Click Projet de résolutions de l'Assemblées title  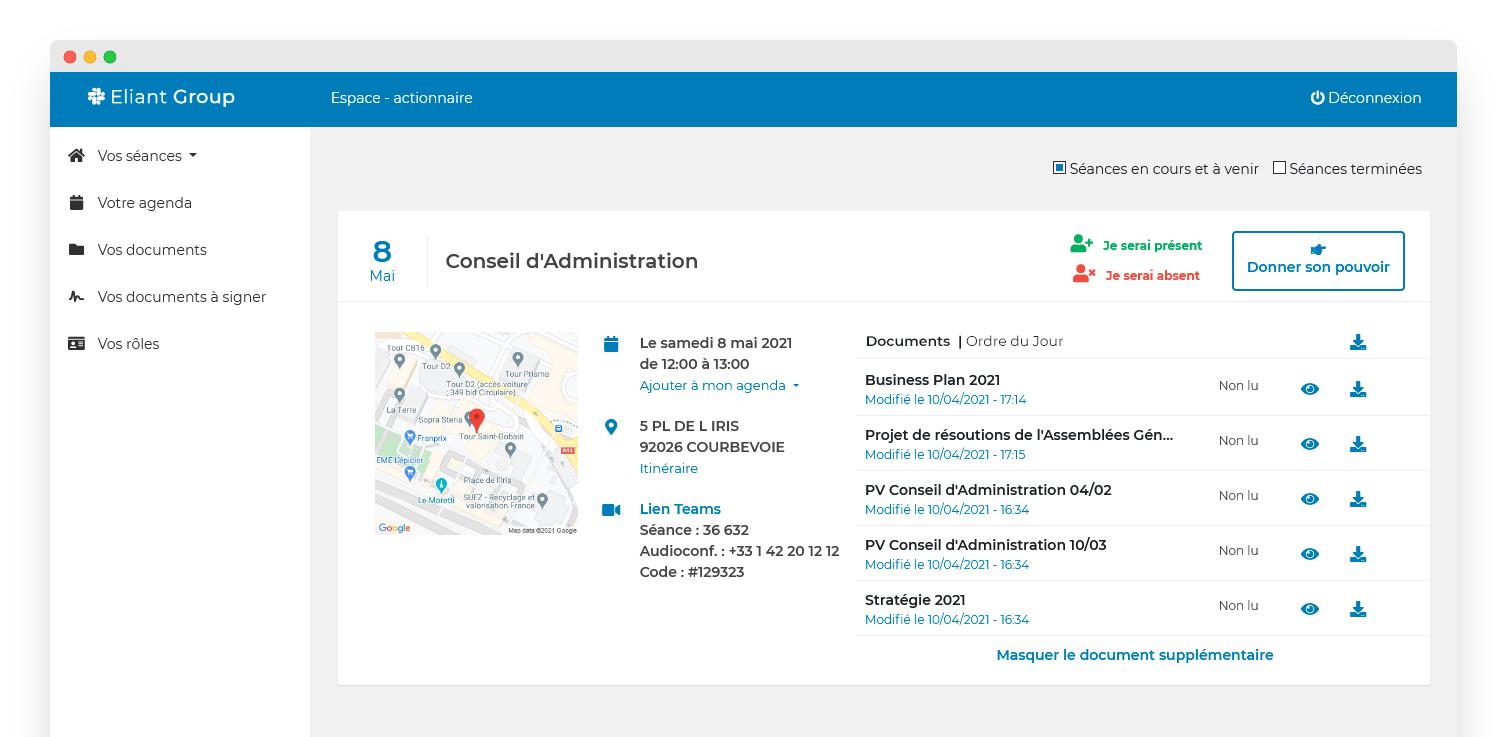pyautogui.click(x=1019, y=435)
